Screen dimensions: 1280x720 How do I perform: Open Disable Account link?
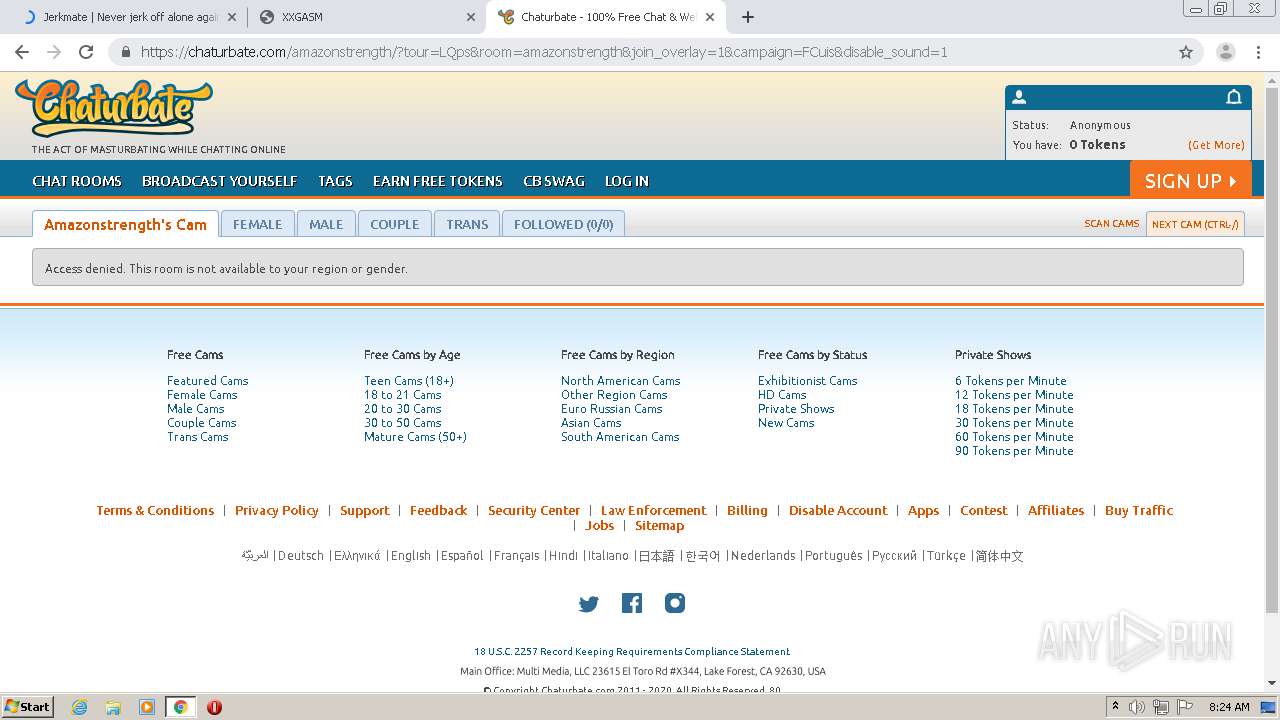838,510
